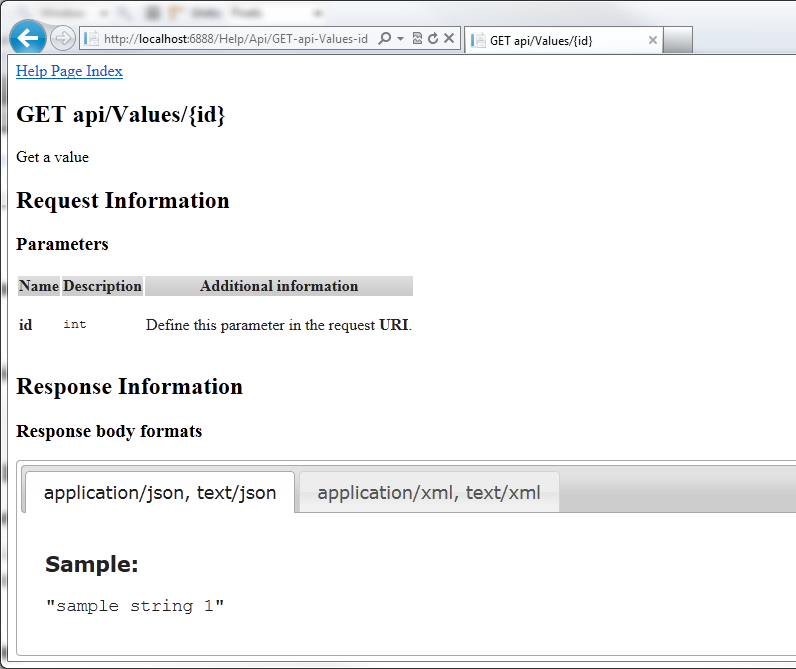The height and width of the screenshot is (669, 796).
Task: Click the id parameter name cell
Action: 25,325
